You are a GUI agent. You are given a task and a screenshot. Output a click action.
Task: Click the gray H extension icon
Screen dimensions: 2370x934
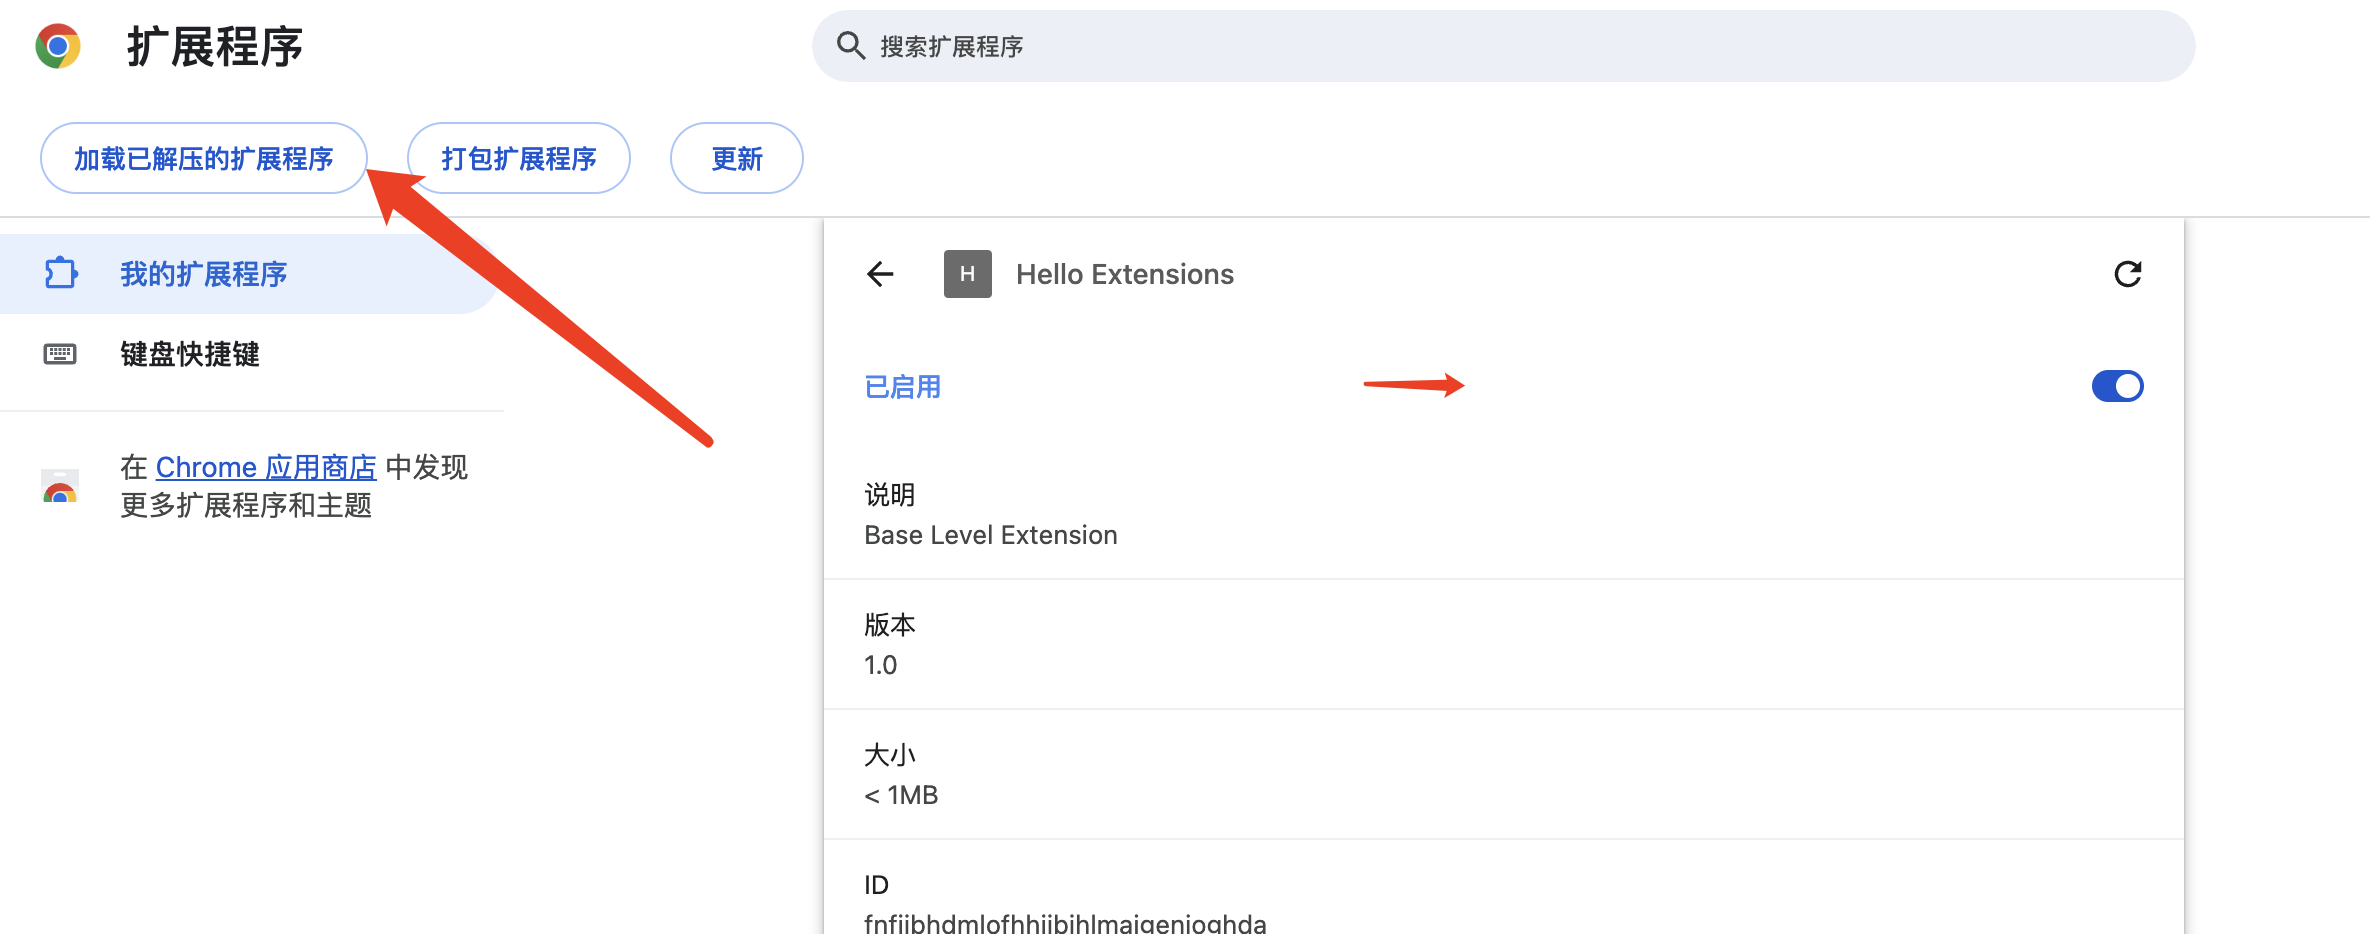(967, 274)
